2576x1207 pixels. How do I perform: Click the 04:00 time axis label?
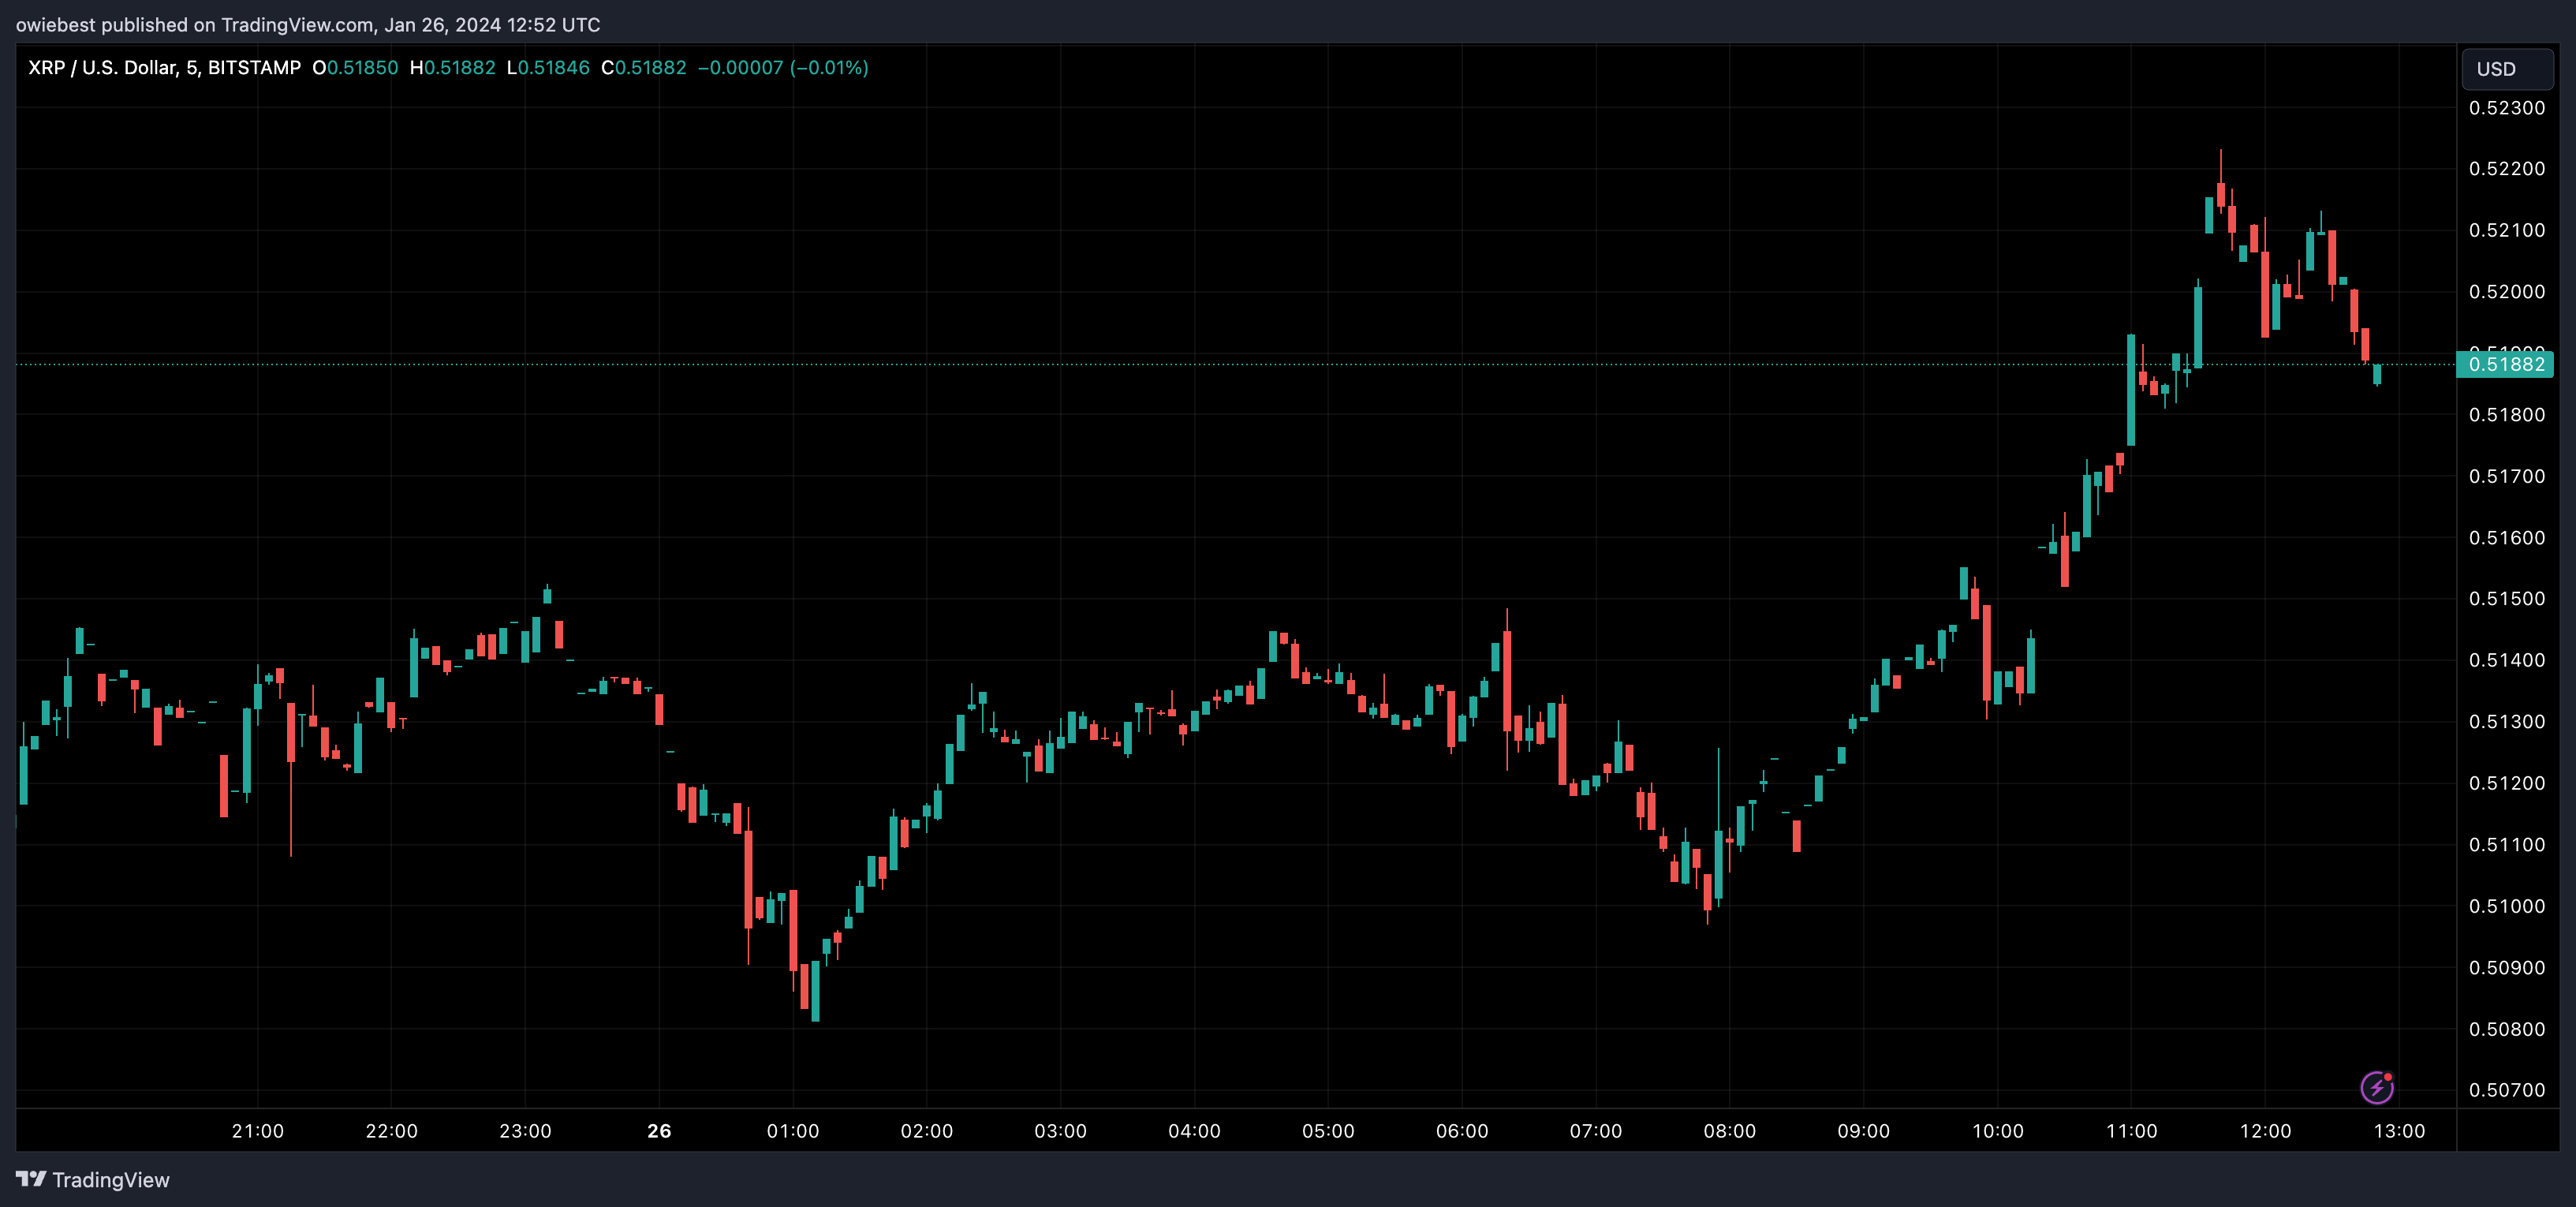click(x=1194, y=1131)
